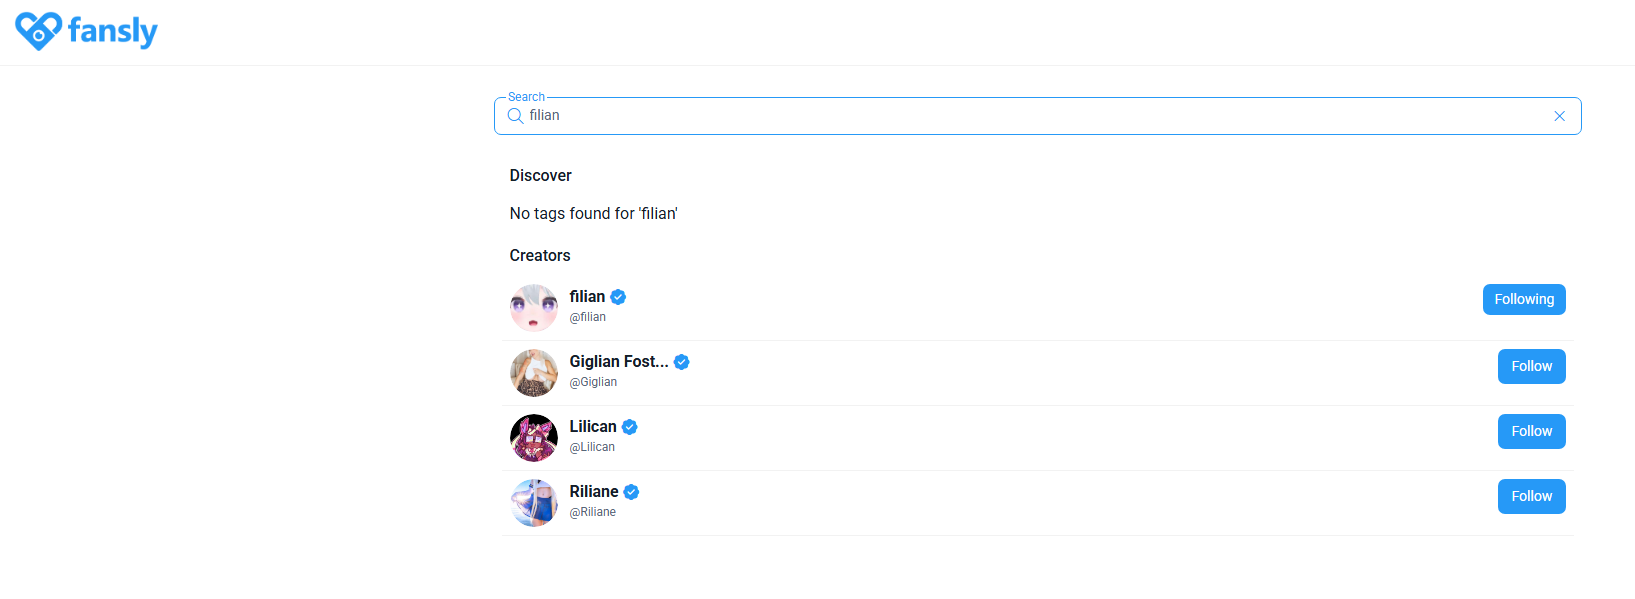Follow the Riliane creator
1635x599 pixels.
[x=1531, y=496]
